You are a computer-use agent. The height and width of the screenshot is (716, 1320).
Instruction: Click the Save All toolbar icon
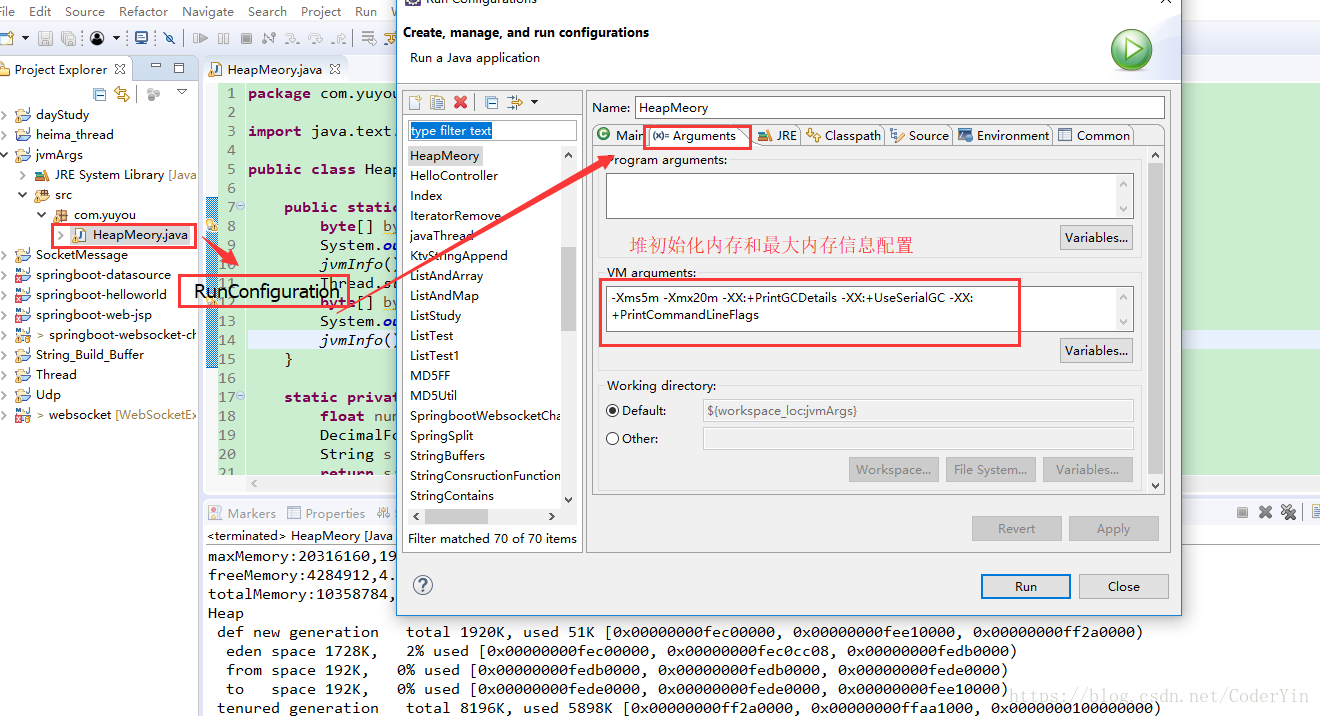(x=68, y=38)
